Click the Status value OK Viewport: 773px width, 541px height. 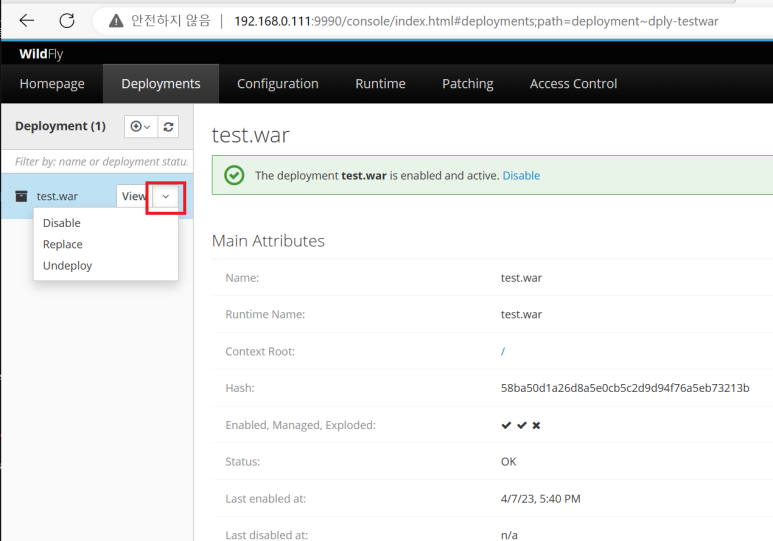(x=508, y=462)
